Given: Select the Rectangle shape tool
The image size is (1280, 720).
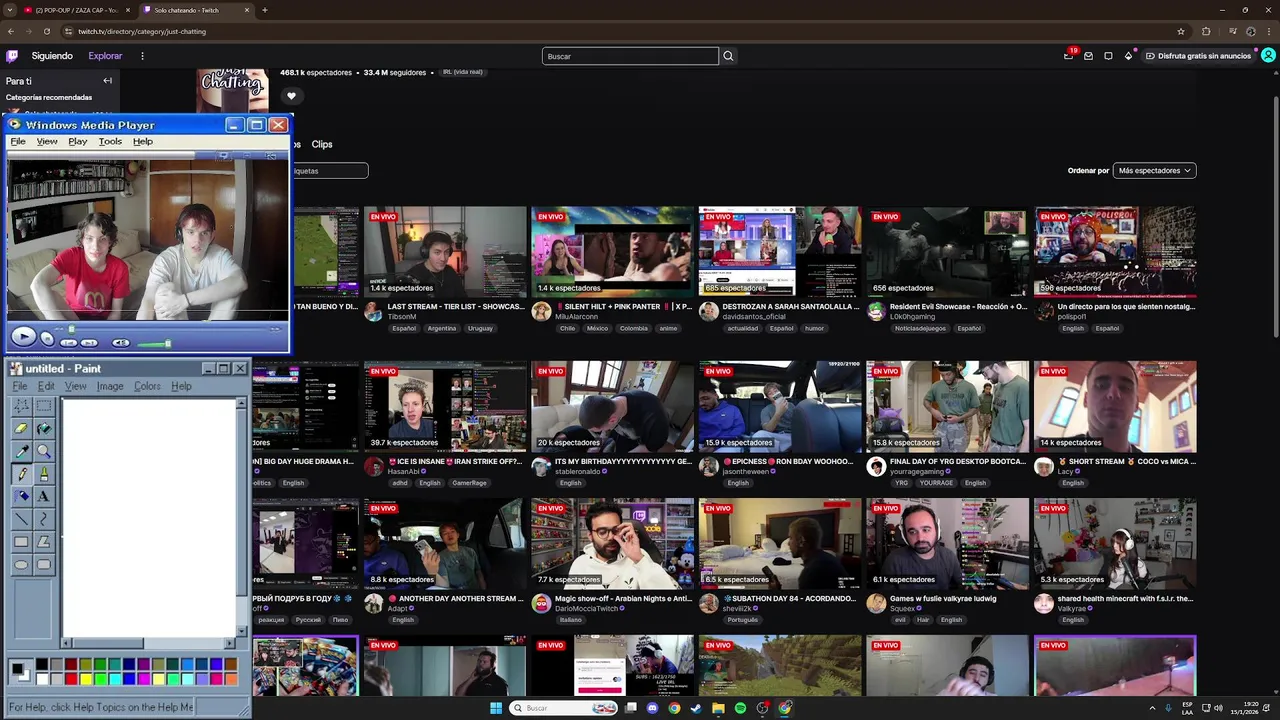Looking at the screenshot, I should 21,542.
